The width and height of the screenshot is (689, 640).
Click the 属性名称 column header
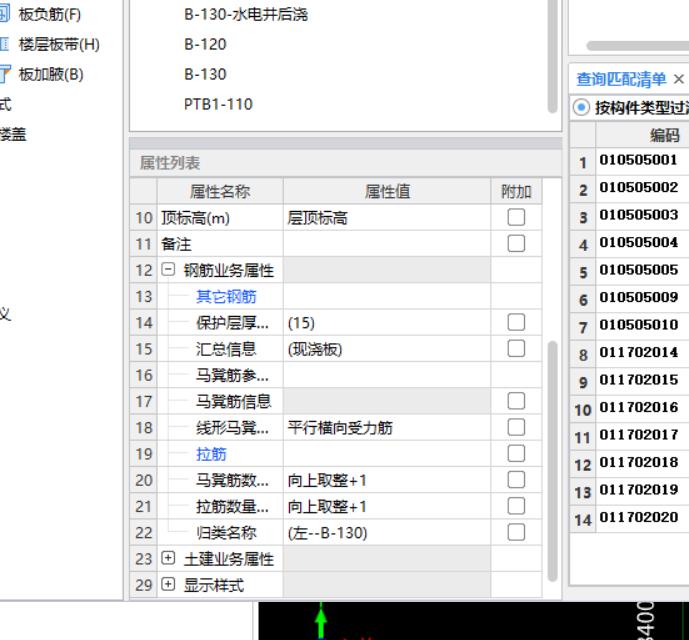pyautogui.click(x=220, y=192)
